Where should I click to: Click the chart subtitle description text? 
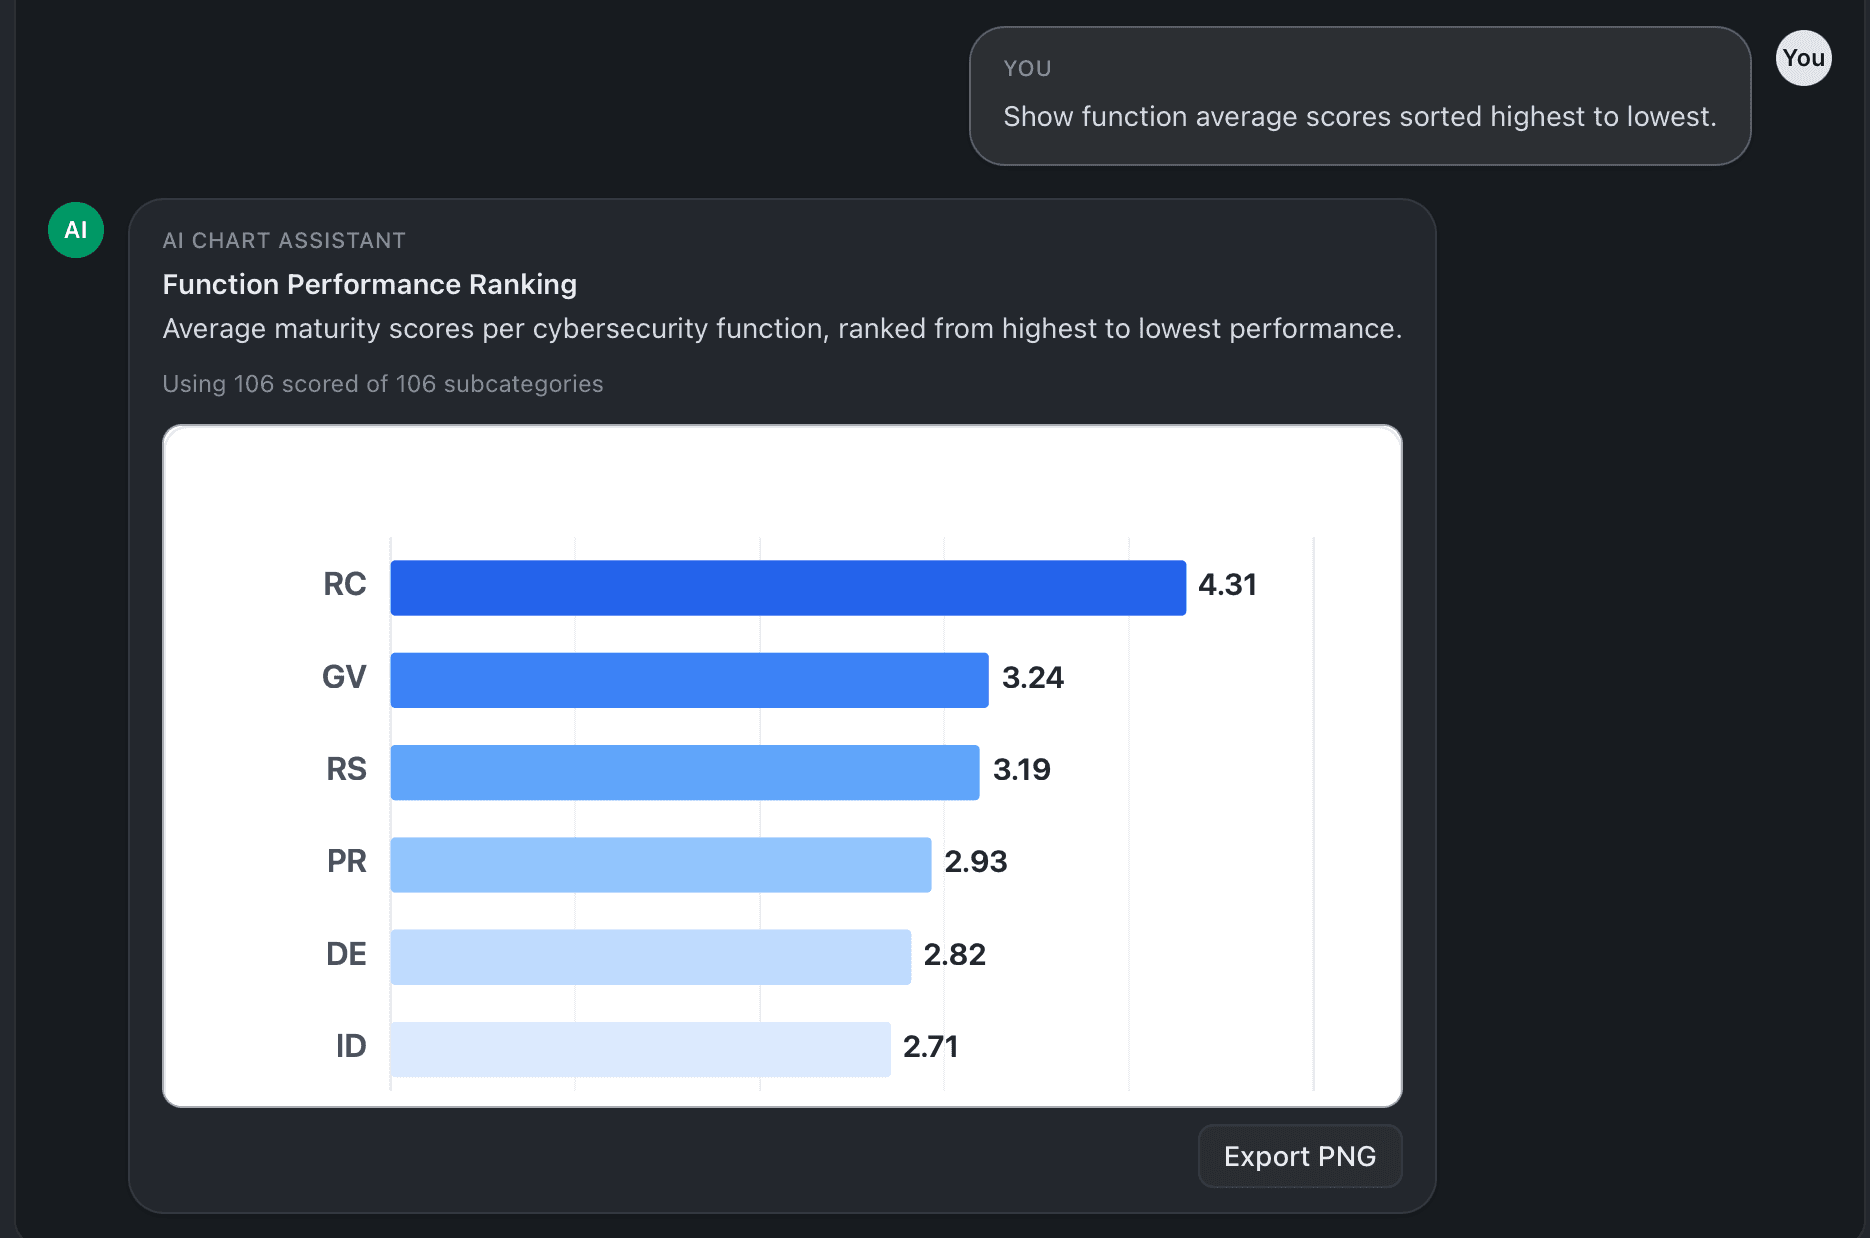click(x=782, y=328)
